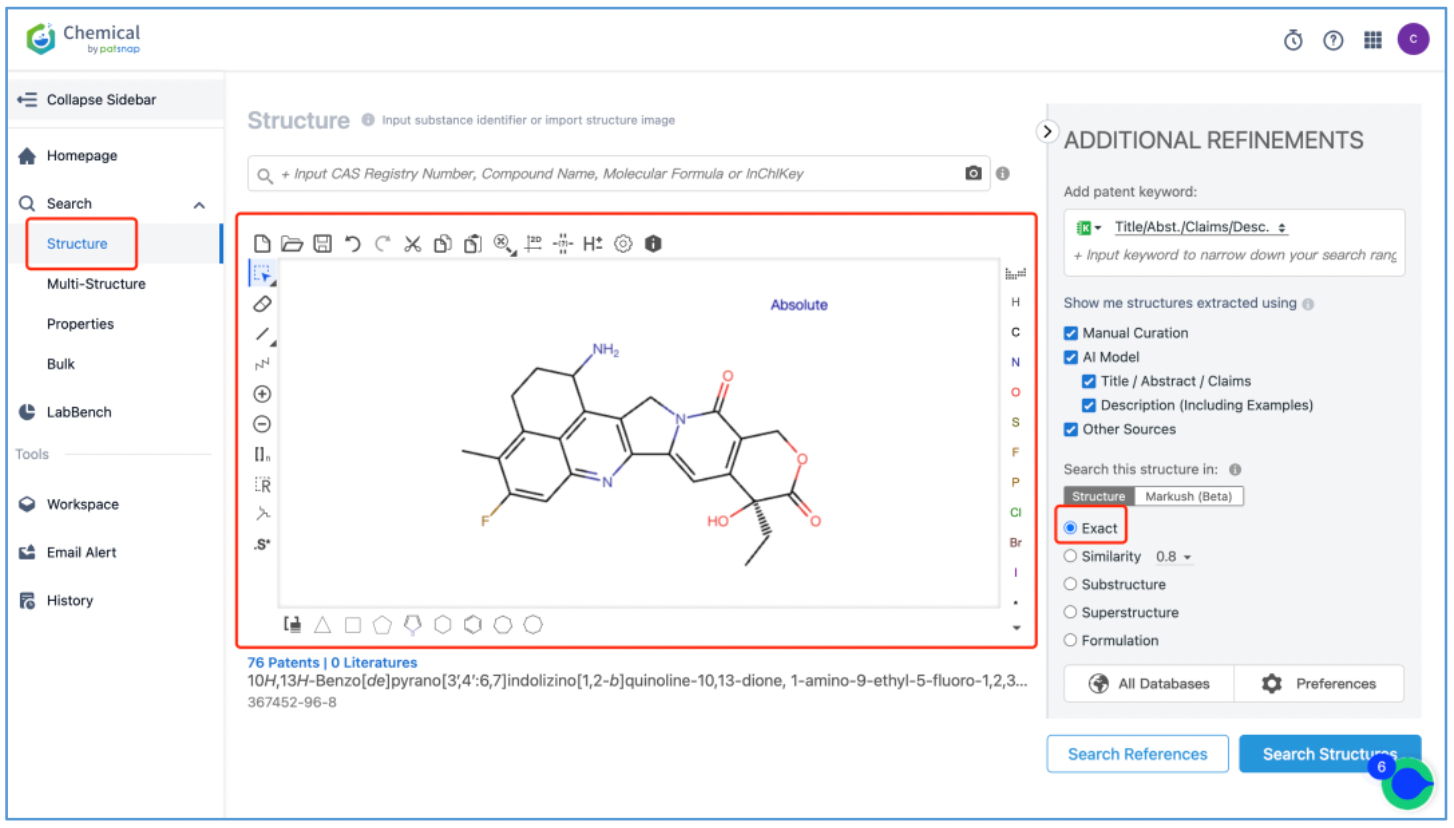Select the Substructure radio option
The width and height of the screenshot is (1454, 828).
click(x=1071, y=584)
